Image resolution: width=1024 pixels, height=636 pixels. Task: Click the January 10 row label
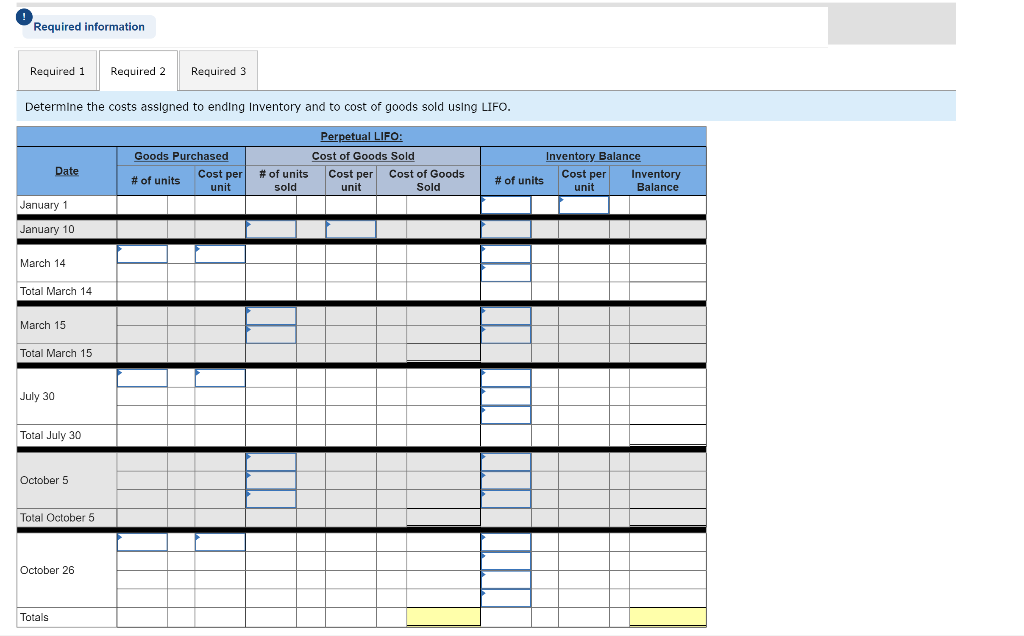[47, 229]
